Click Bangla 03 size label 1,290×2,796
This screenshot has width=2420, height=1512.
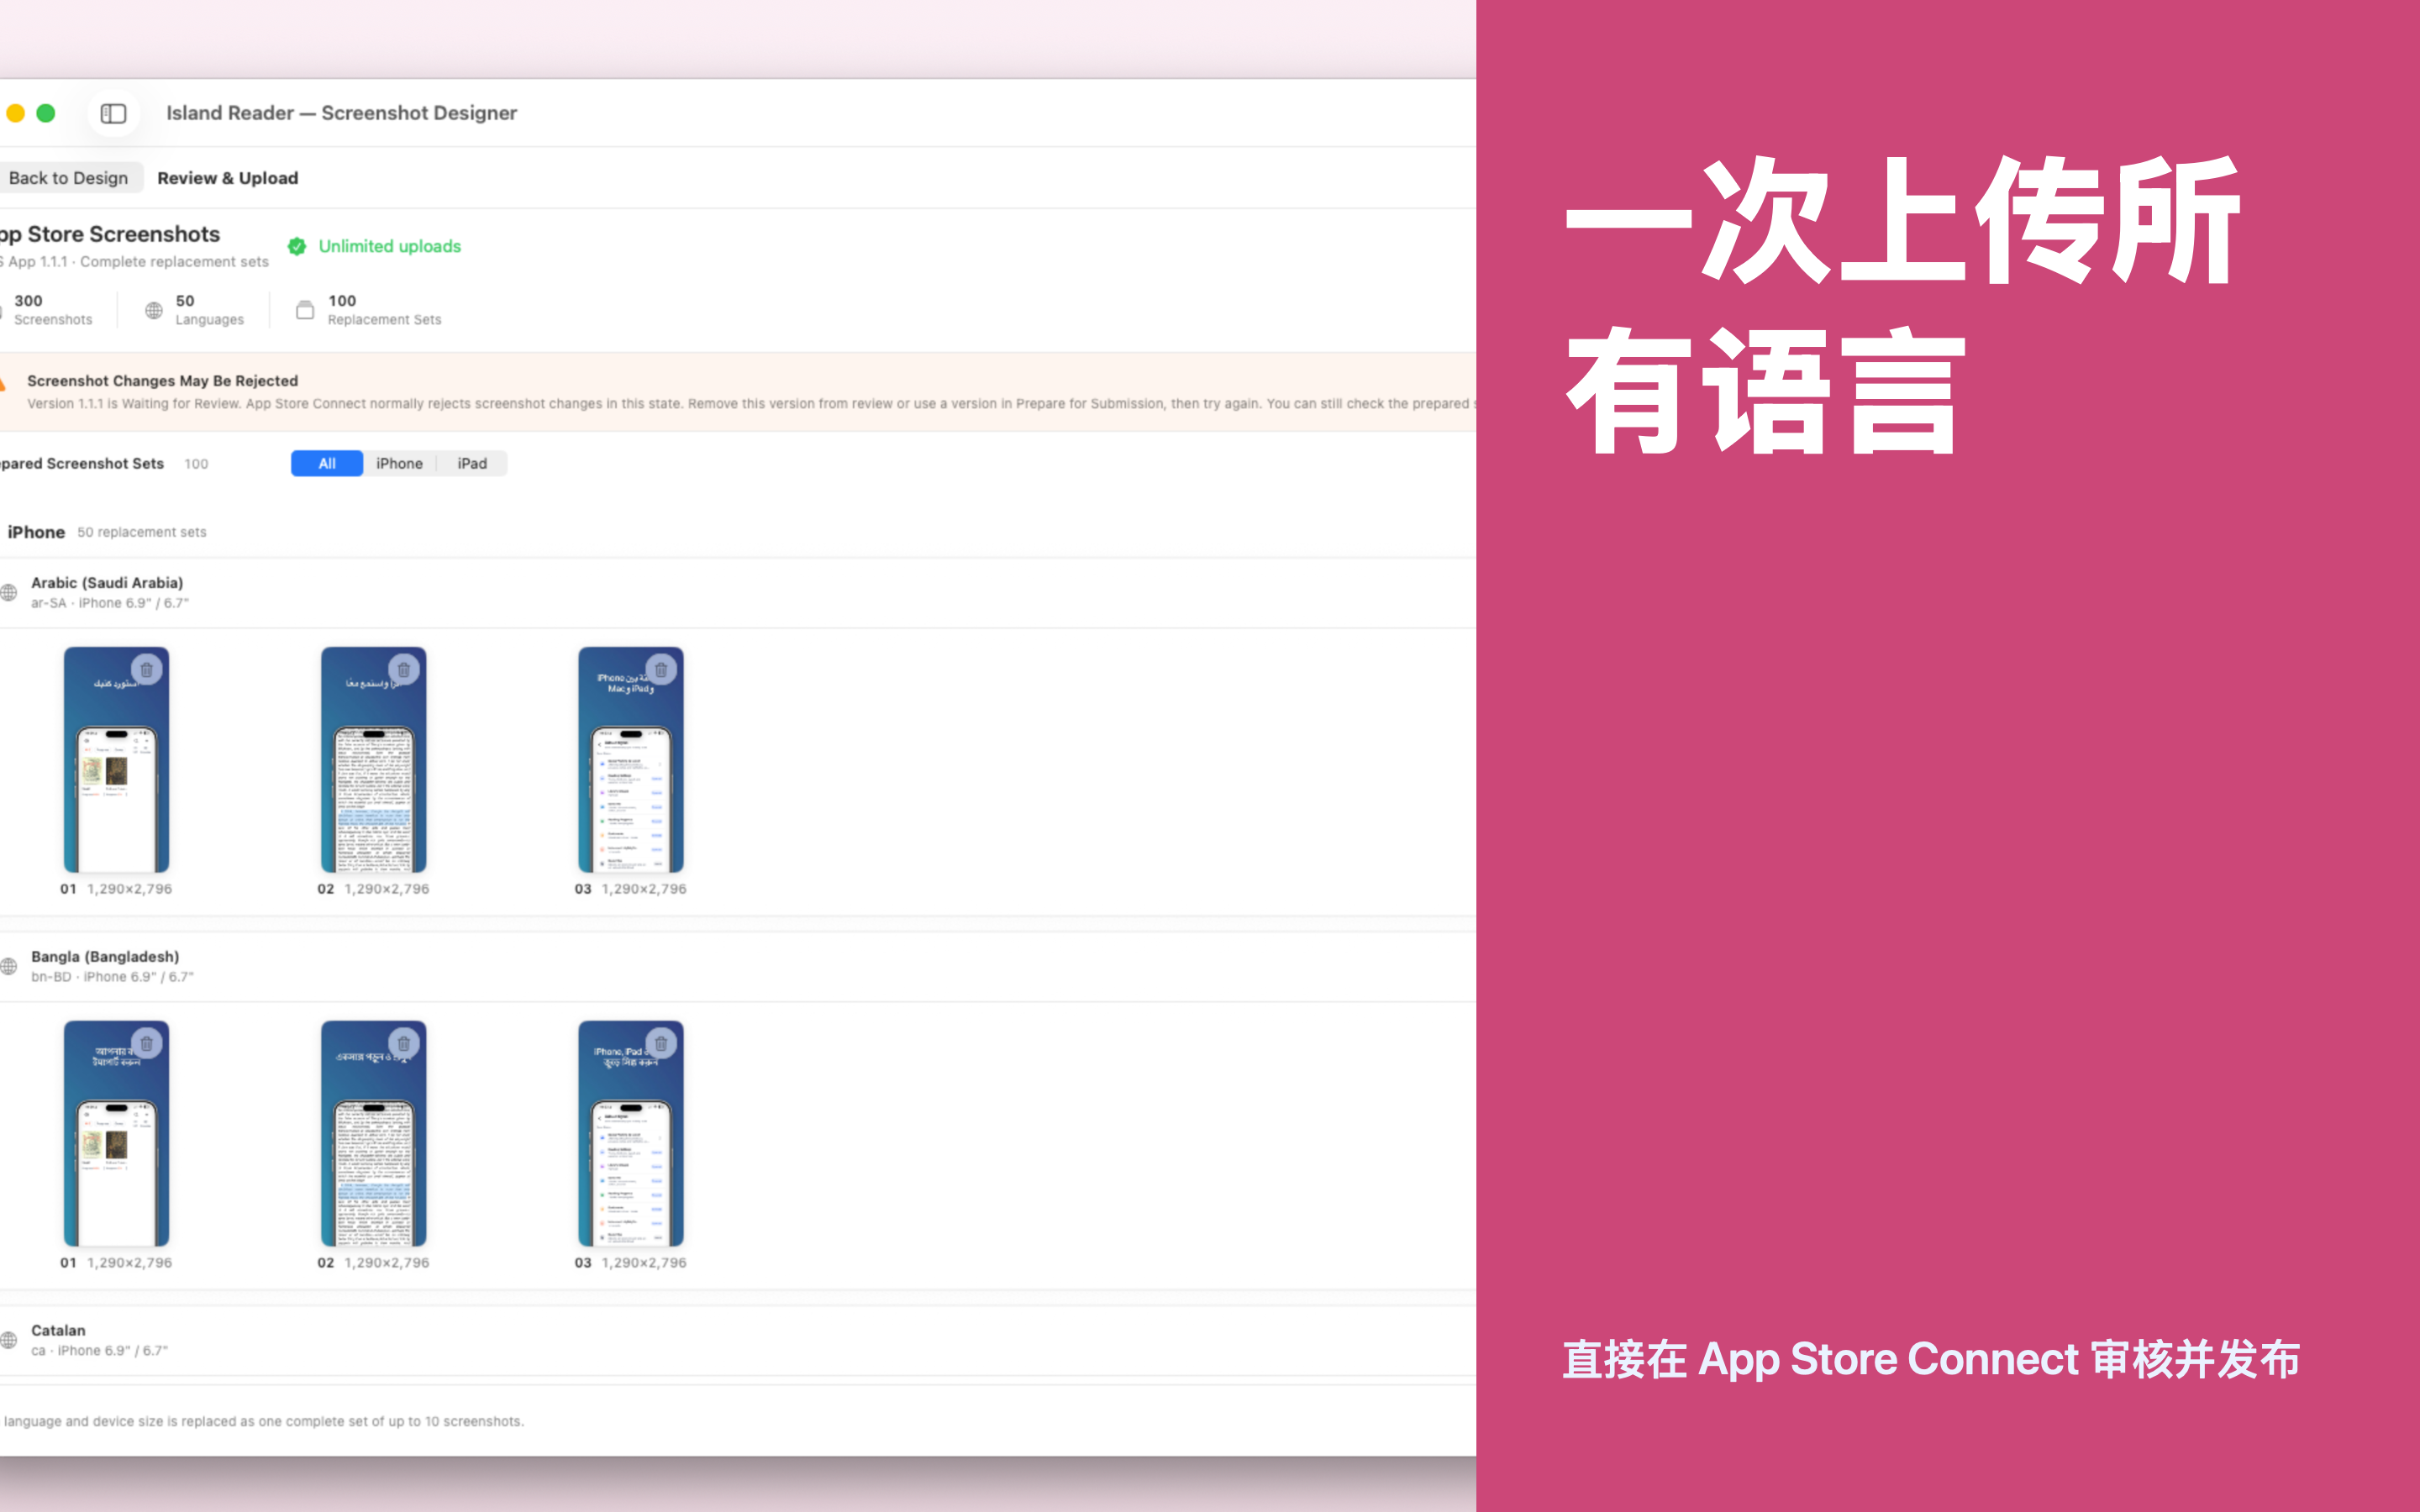click(644, 1263)
